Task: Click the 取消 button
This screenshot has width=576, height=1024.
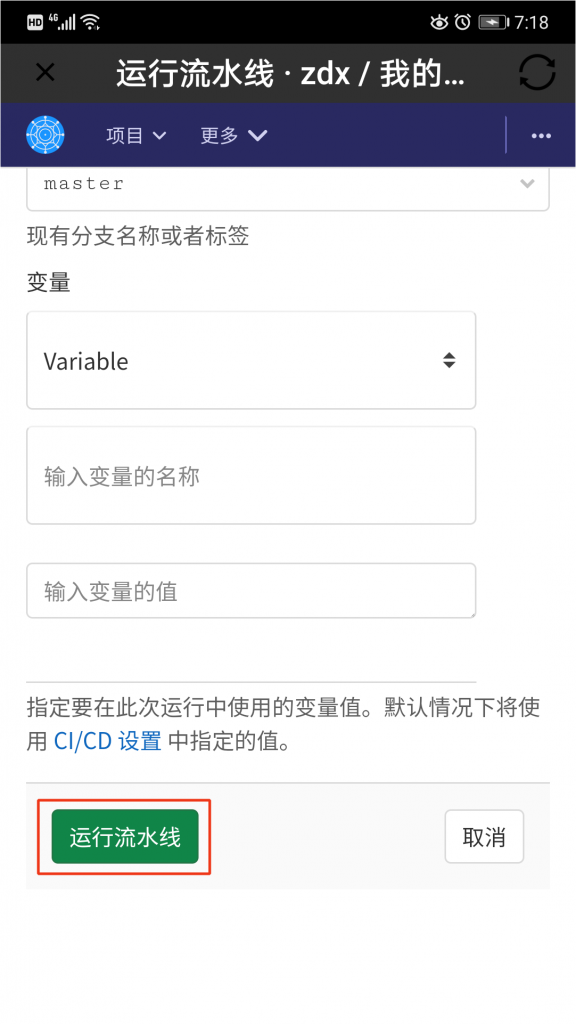Action: tap(484, 837)
